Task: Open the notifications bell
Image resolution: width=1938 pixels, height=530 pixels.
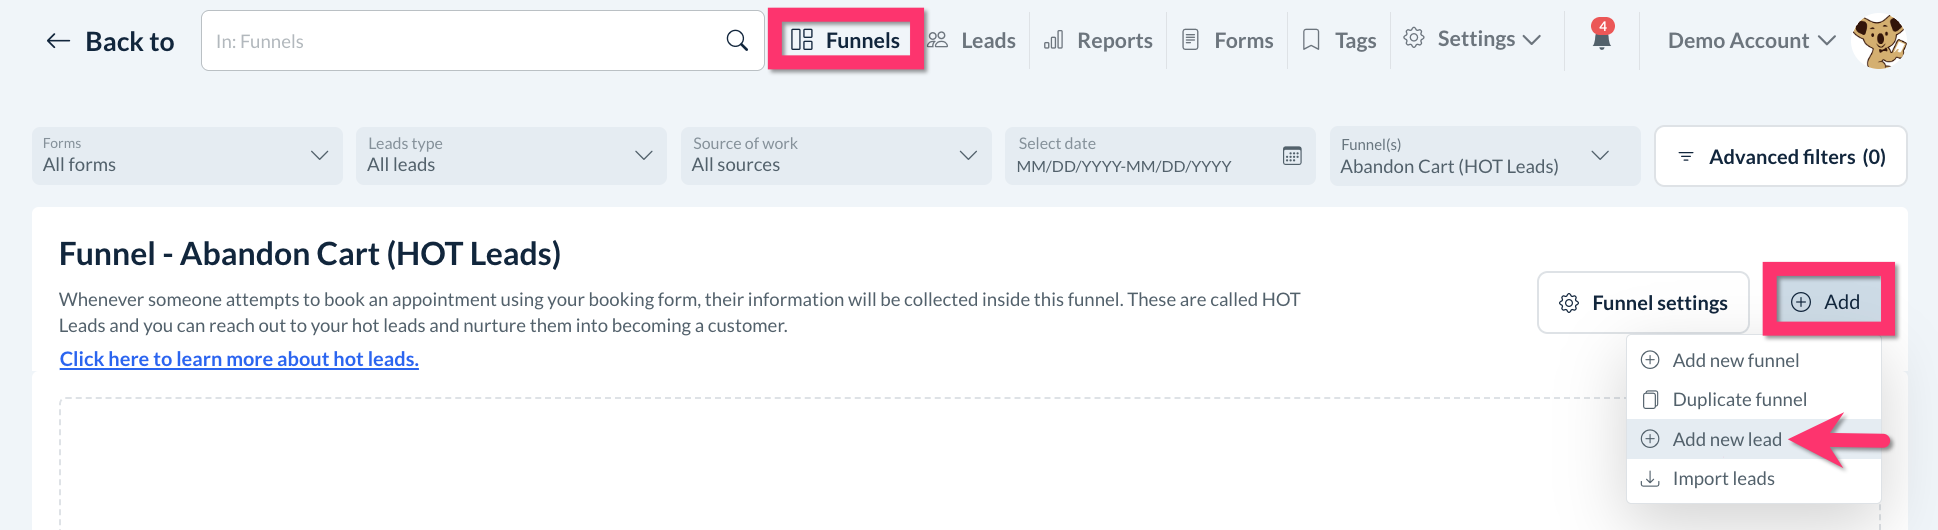Action: click(x=1602, y=39)
